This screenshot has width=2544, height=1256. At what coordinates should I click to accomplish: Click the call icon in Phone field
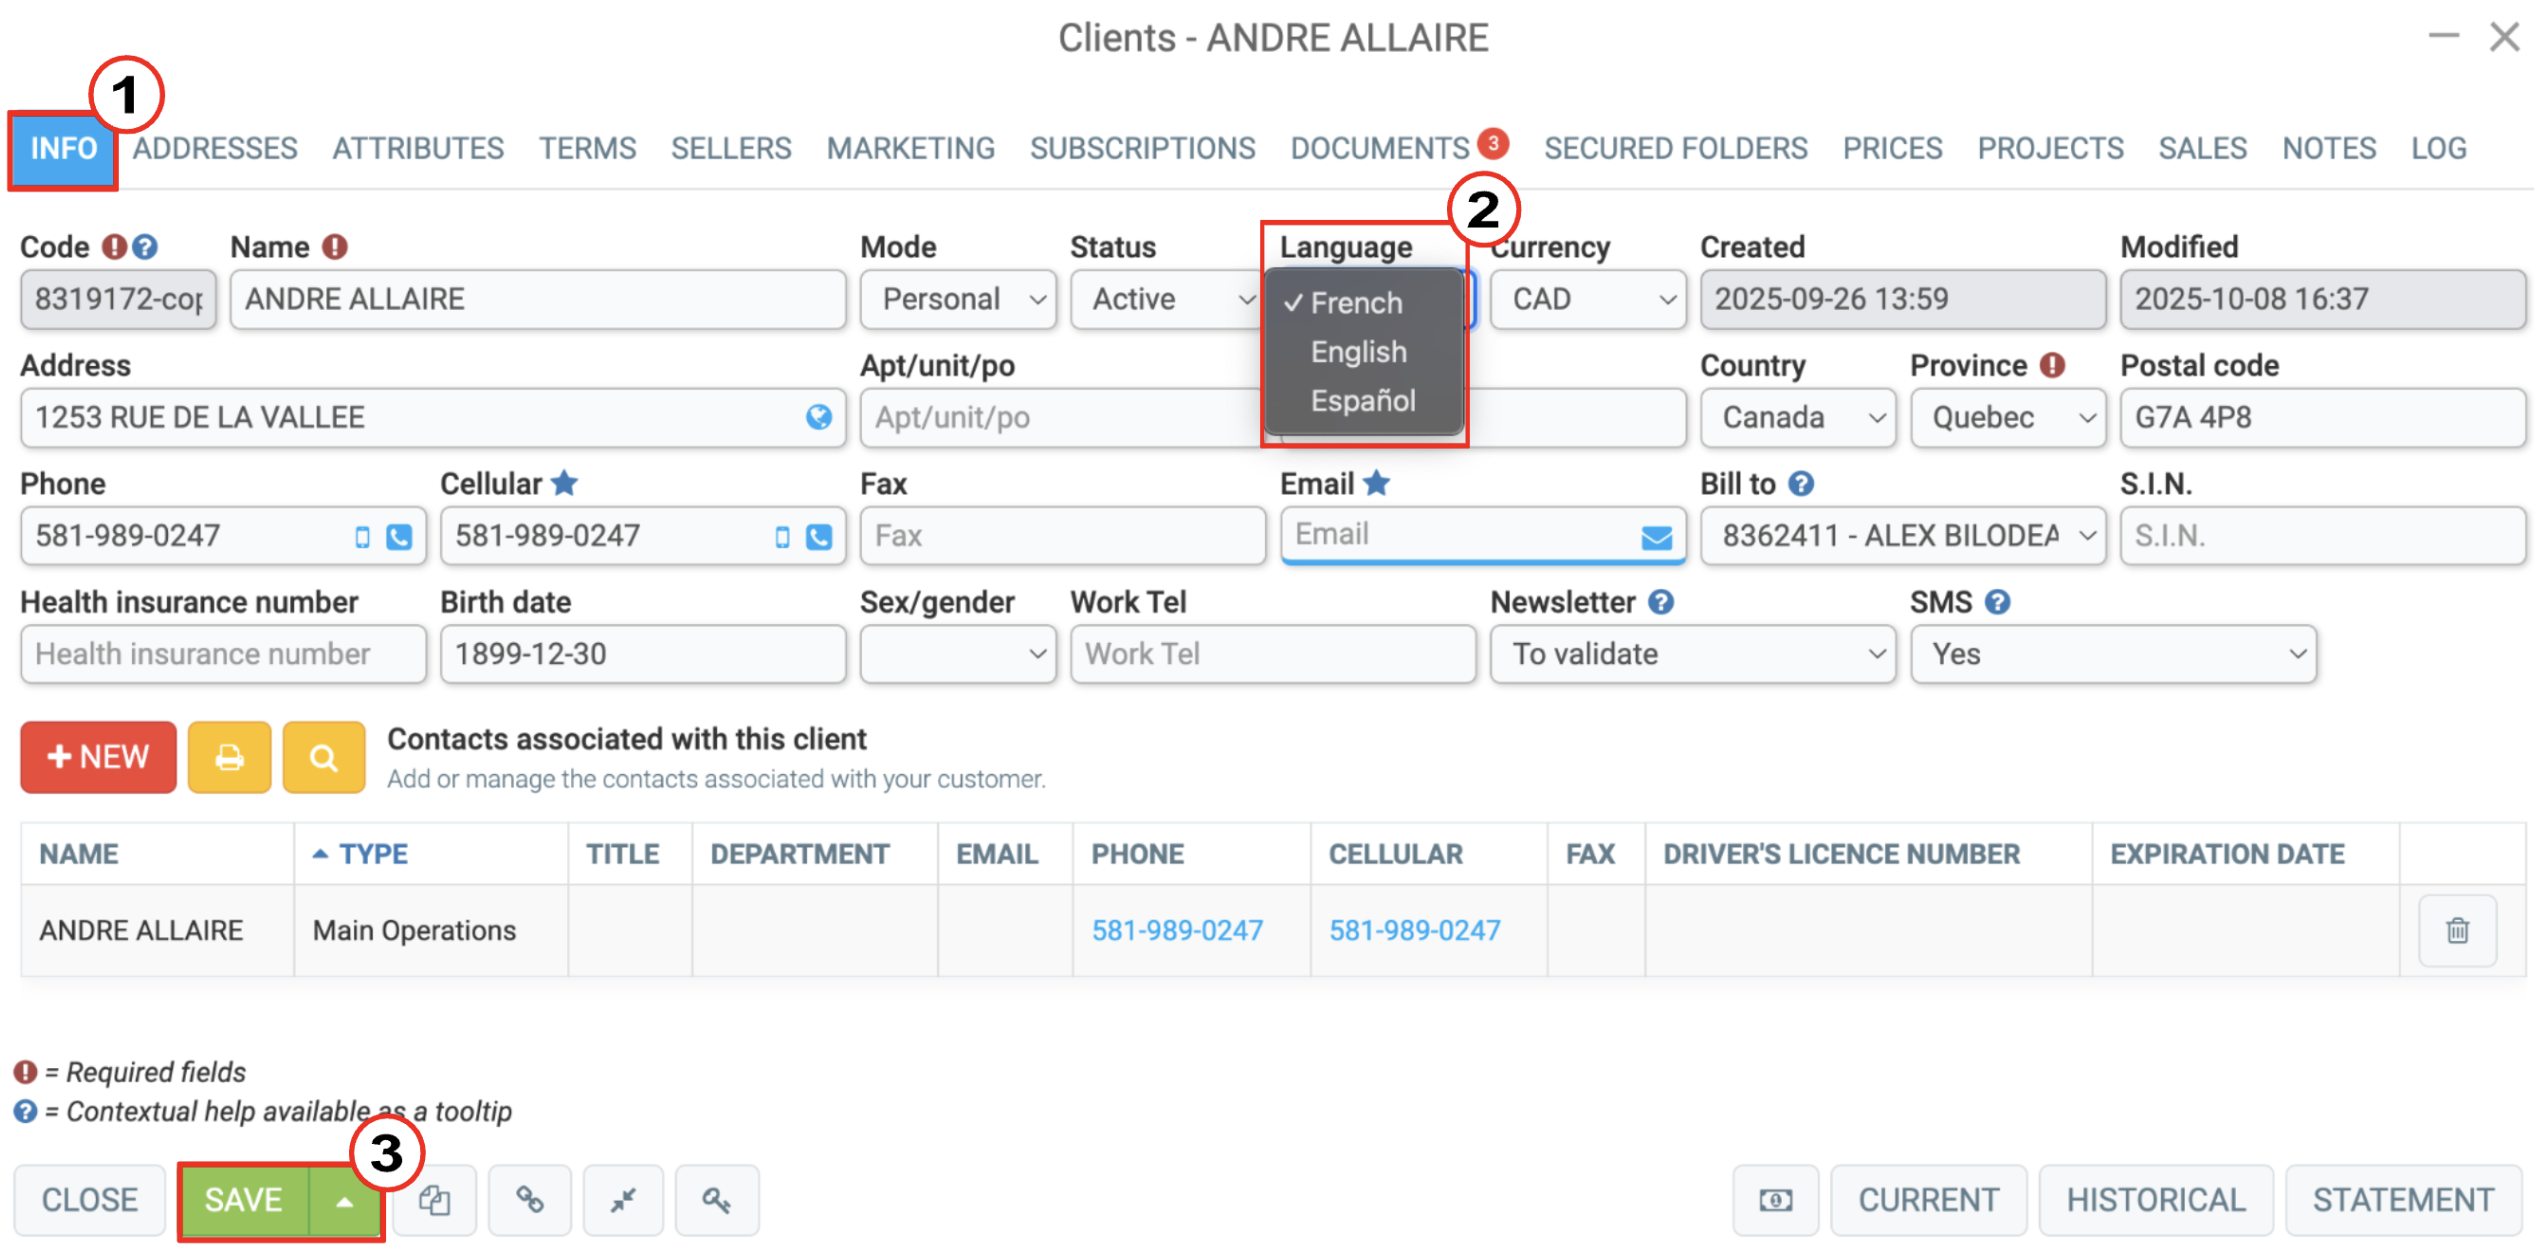pos(399,537)
